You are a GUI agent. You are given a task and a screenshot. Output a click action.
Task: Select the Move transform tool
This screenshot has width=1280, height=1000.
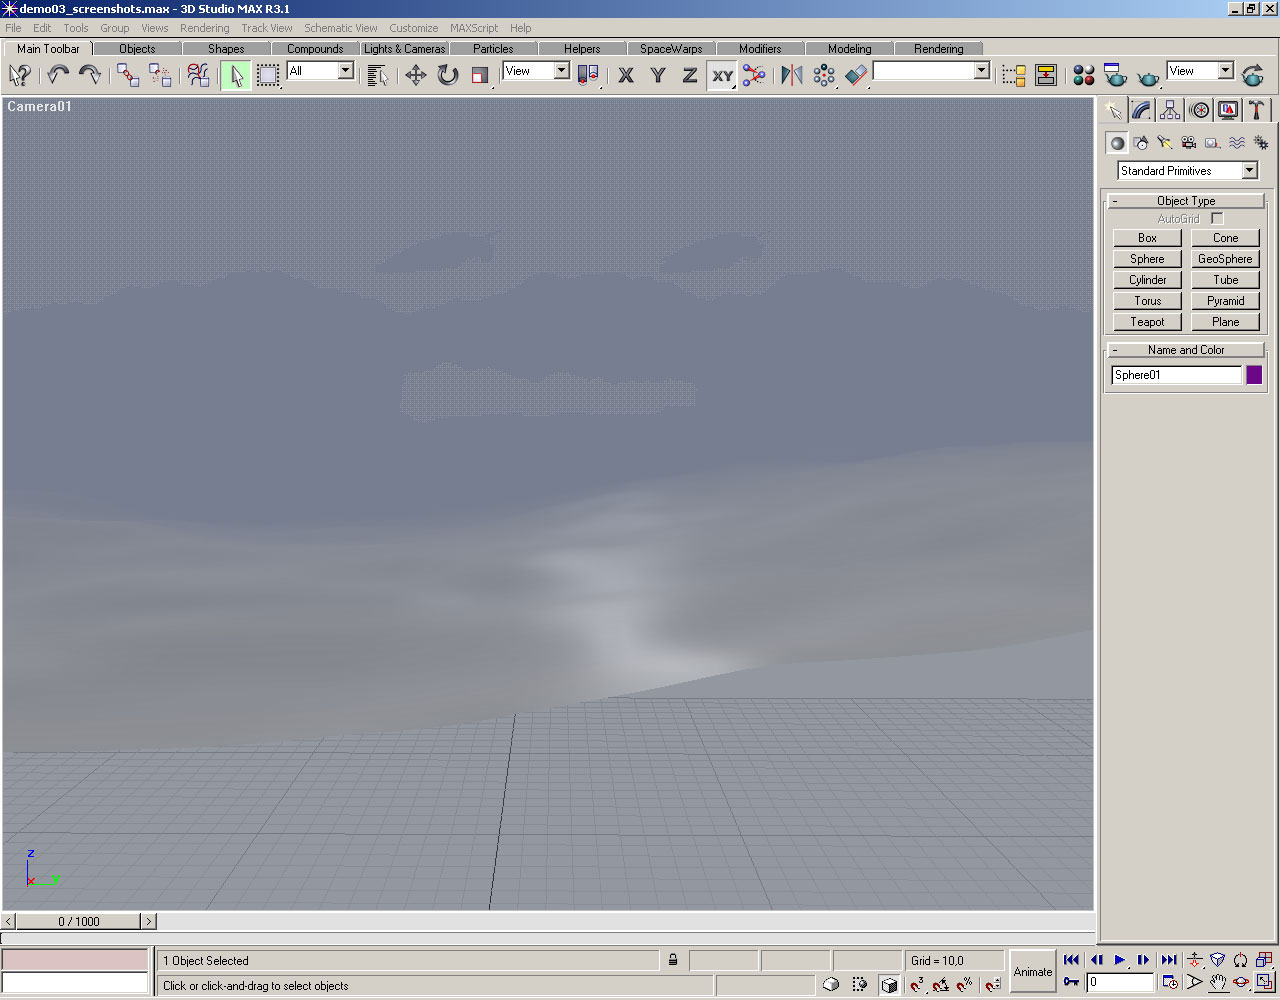pyautogui.click(x=415, y=75)
